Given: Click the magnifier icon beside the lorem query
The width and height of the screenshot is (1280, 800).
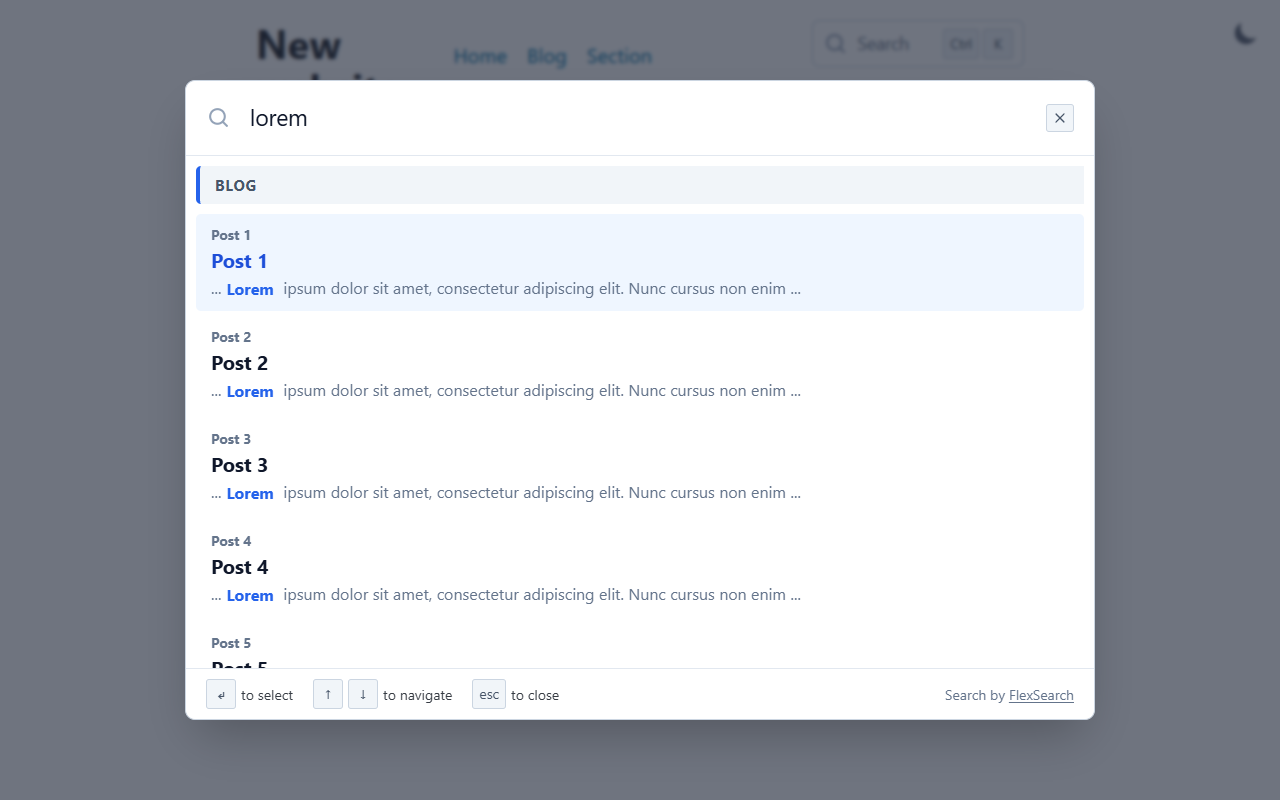Looking at the screenshot, I should 218,118.
